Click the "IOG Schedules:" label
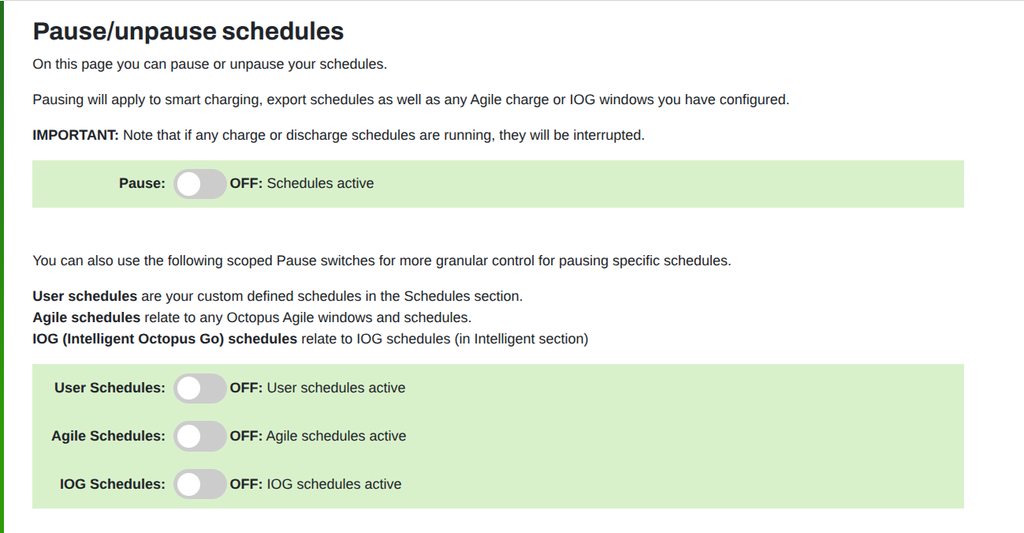The height and width of the screenshot is (533, 1024). pyautogui.click(x=112, y=484)
